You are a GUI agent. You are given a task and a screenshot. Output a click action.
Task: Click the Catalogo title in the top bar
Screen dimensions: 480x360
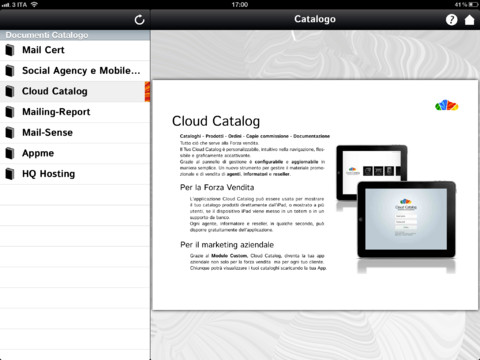pyautogui.click(x=315, y=19)
